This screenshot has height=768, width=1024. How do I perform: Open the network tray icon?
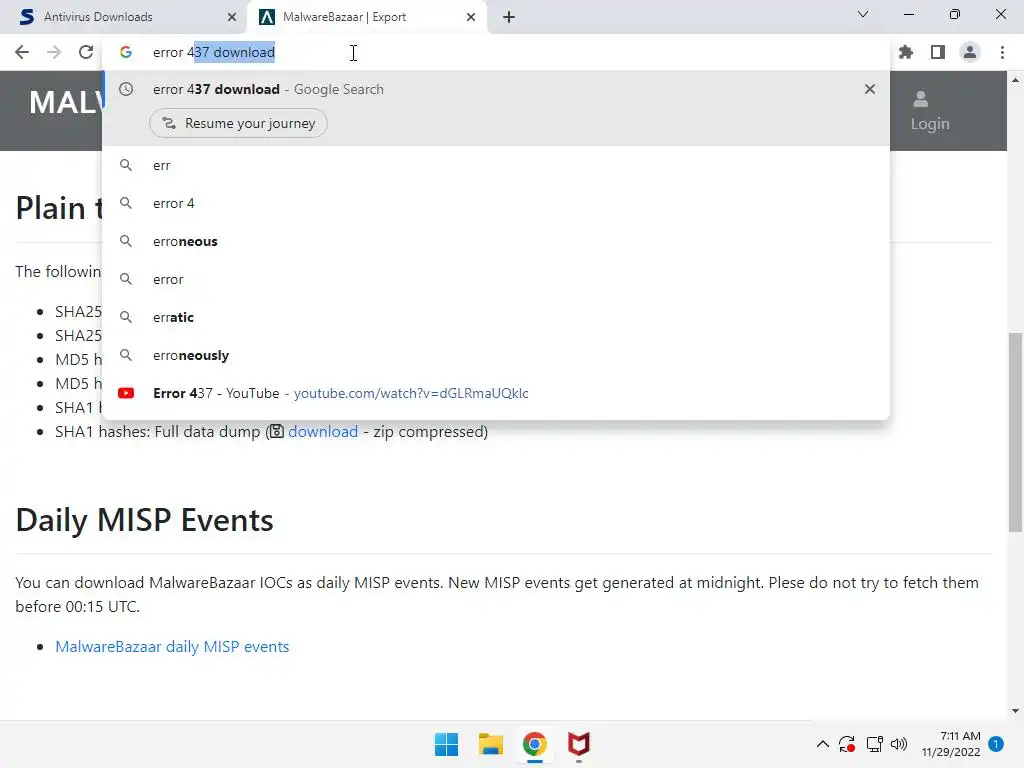(874, 744)
